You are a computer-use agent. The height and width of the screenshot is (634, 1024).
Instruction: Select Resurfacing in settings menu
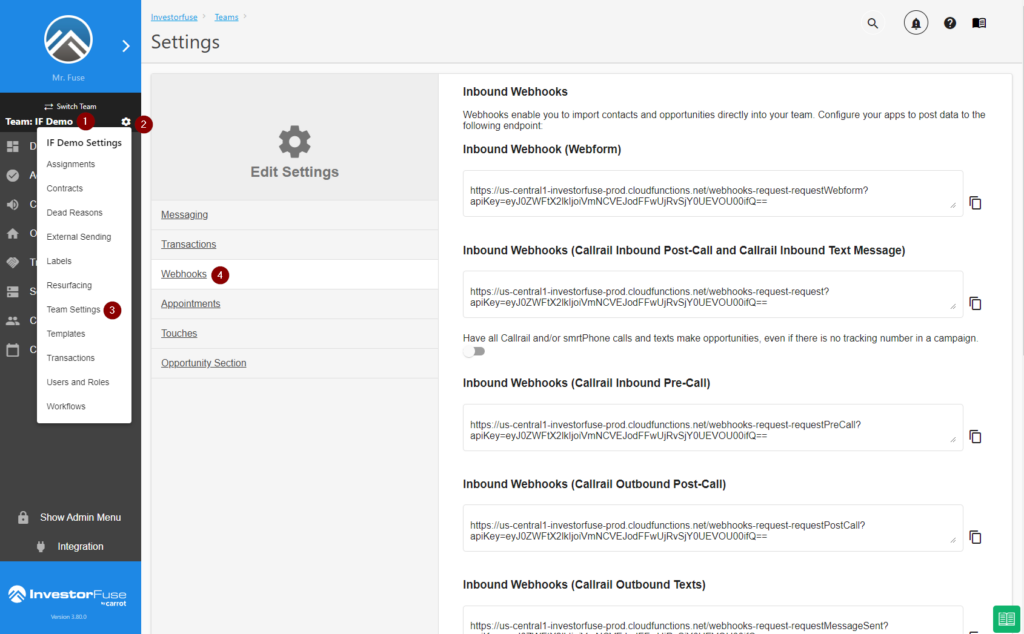pyautogui.click(x=69, y=285)
